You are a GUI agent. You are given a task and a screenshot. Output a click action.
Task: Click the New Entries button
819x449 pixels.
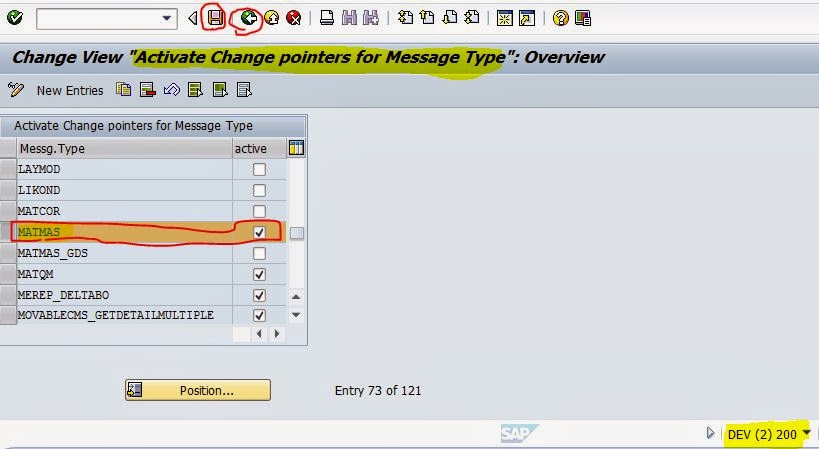(x=70, y=90)
